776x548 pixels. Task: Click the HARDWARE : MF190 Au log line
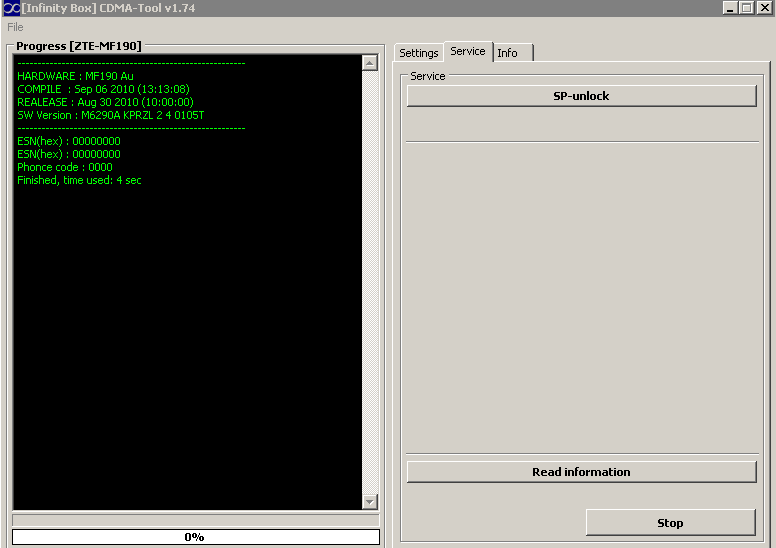pyautogui.click(x=75, y=76)
